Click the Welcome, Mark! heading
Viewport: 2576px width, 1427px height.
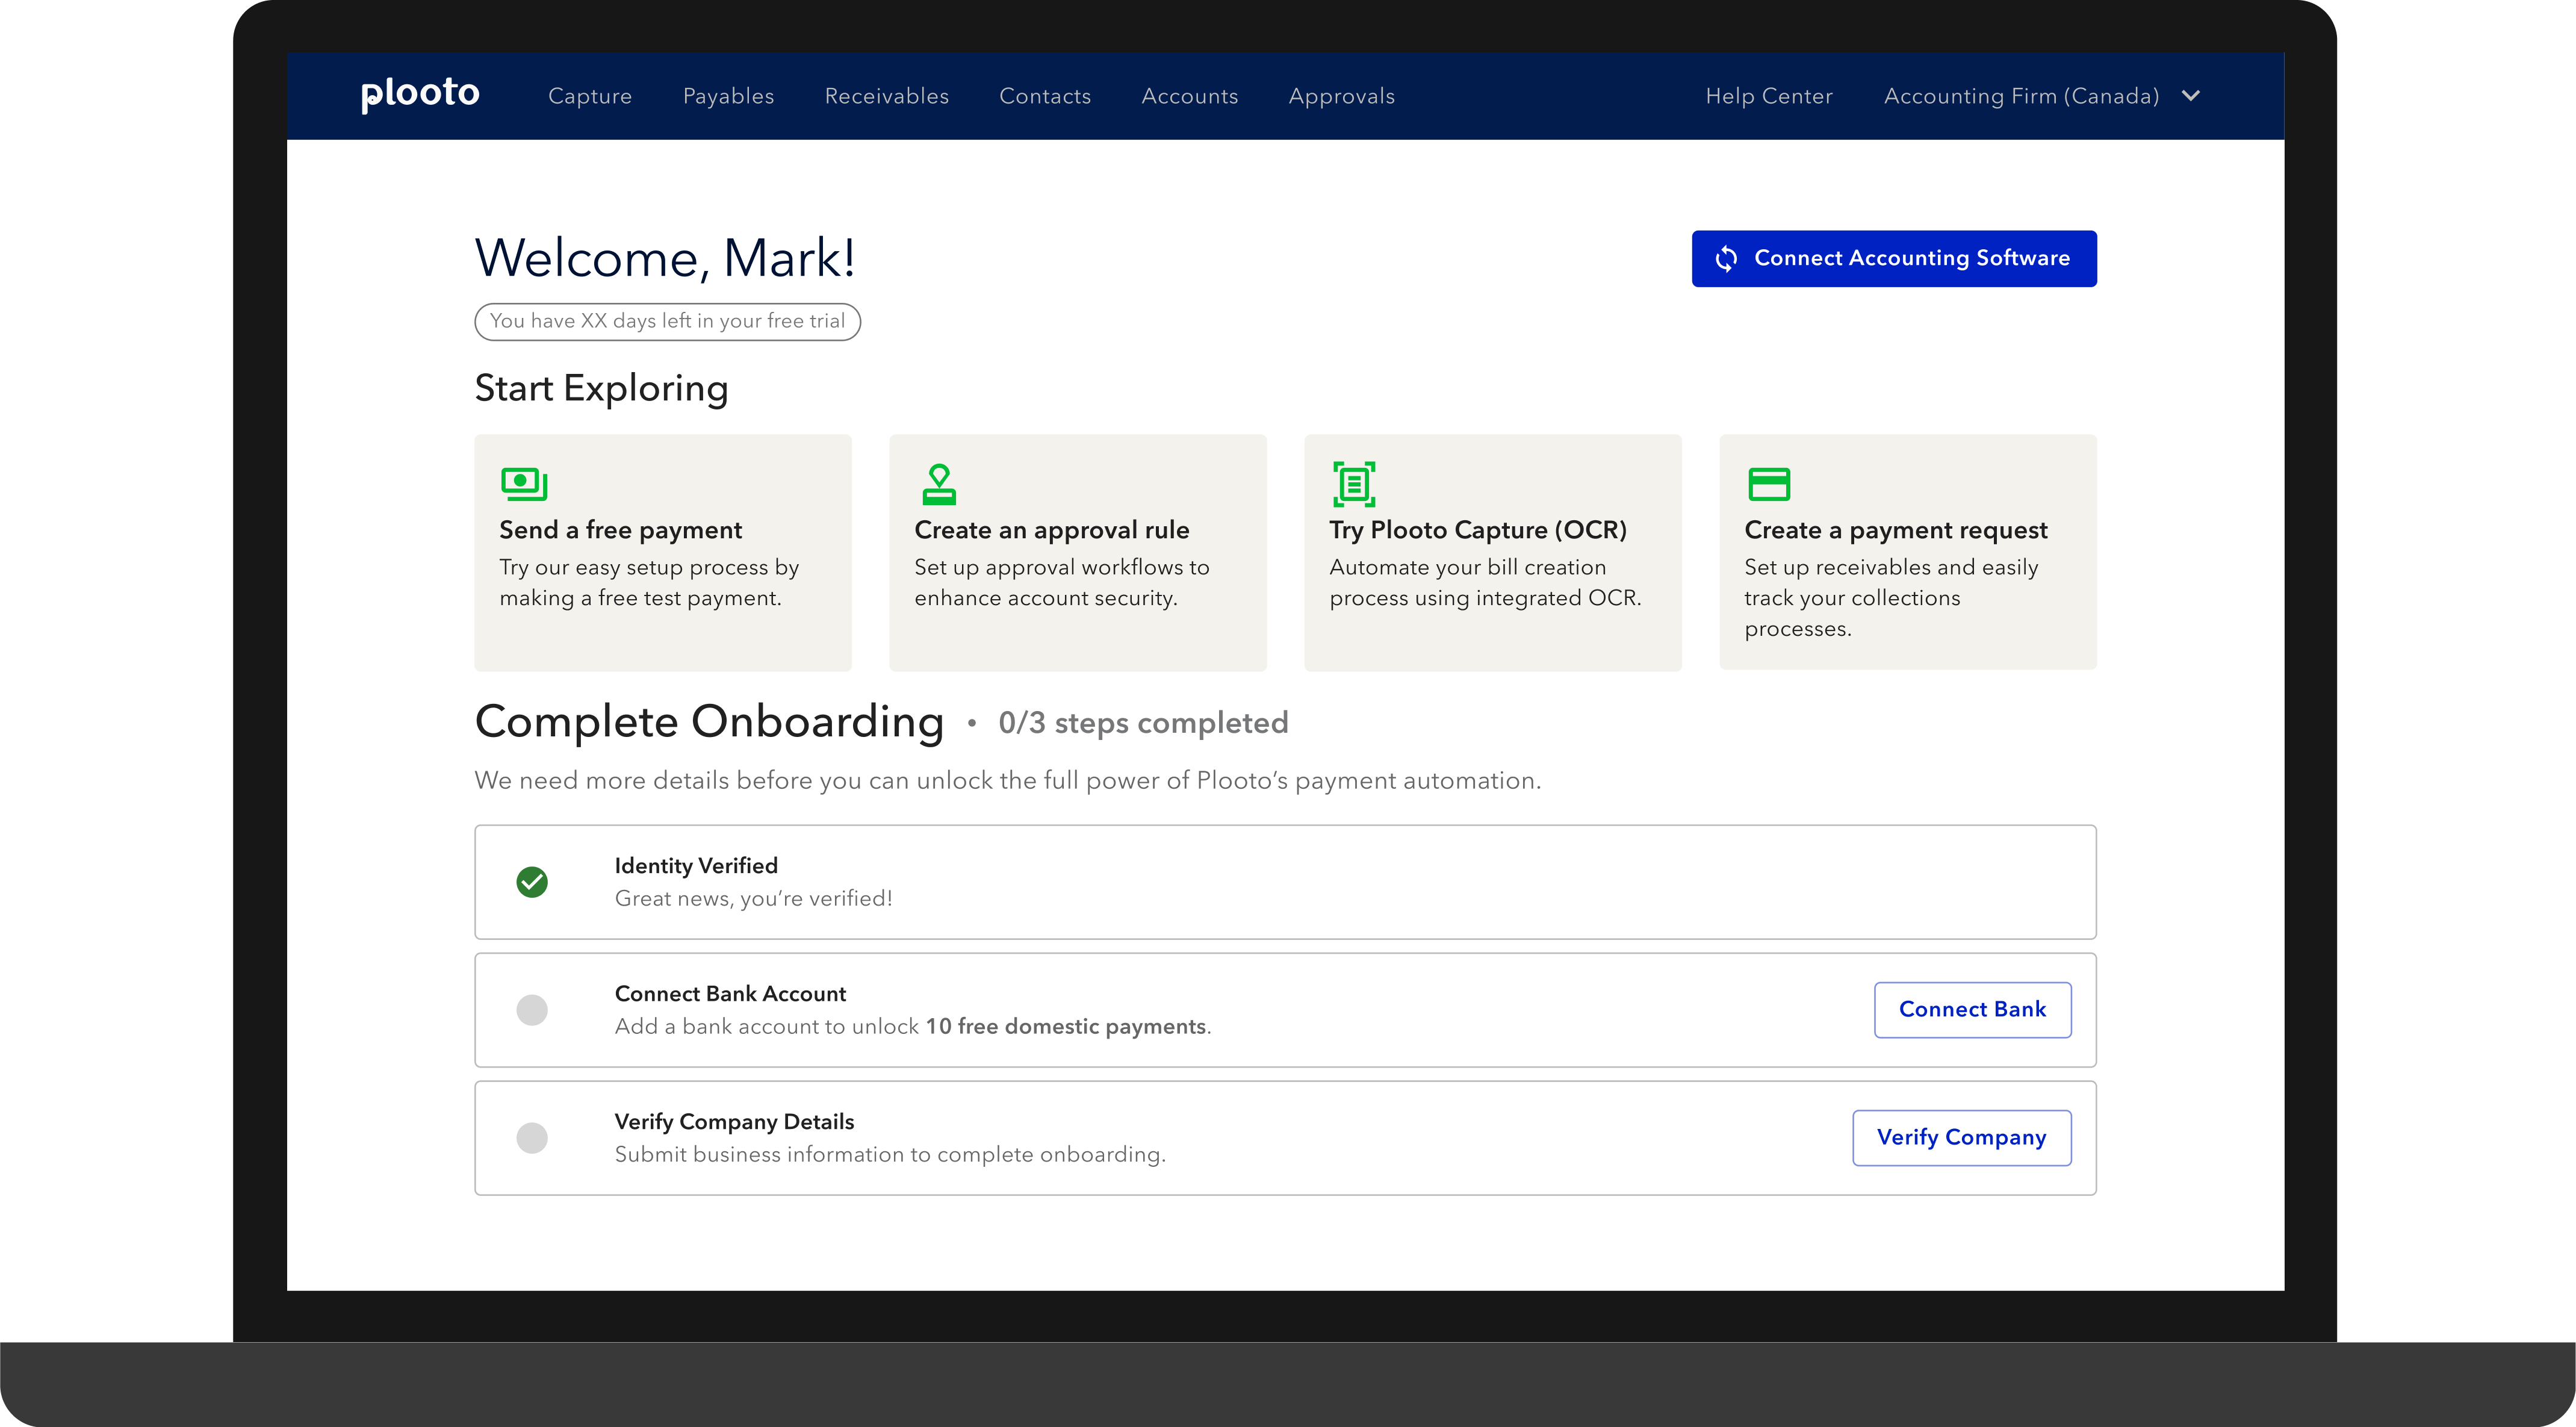tap(665, 258)
